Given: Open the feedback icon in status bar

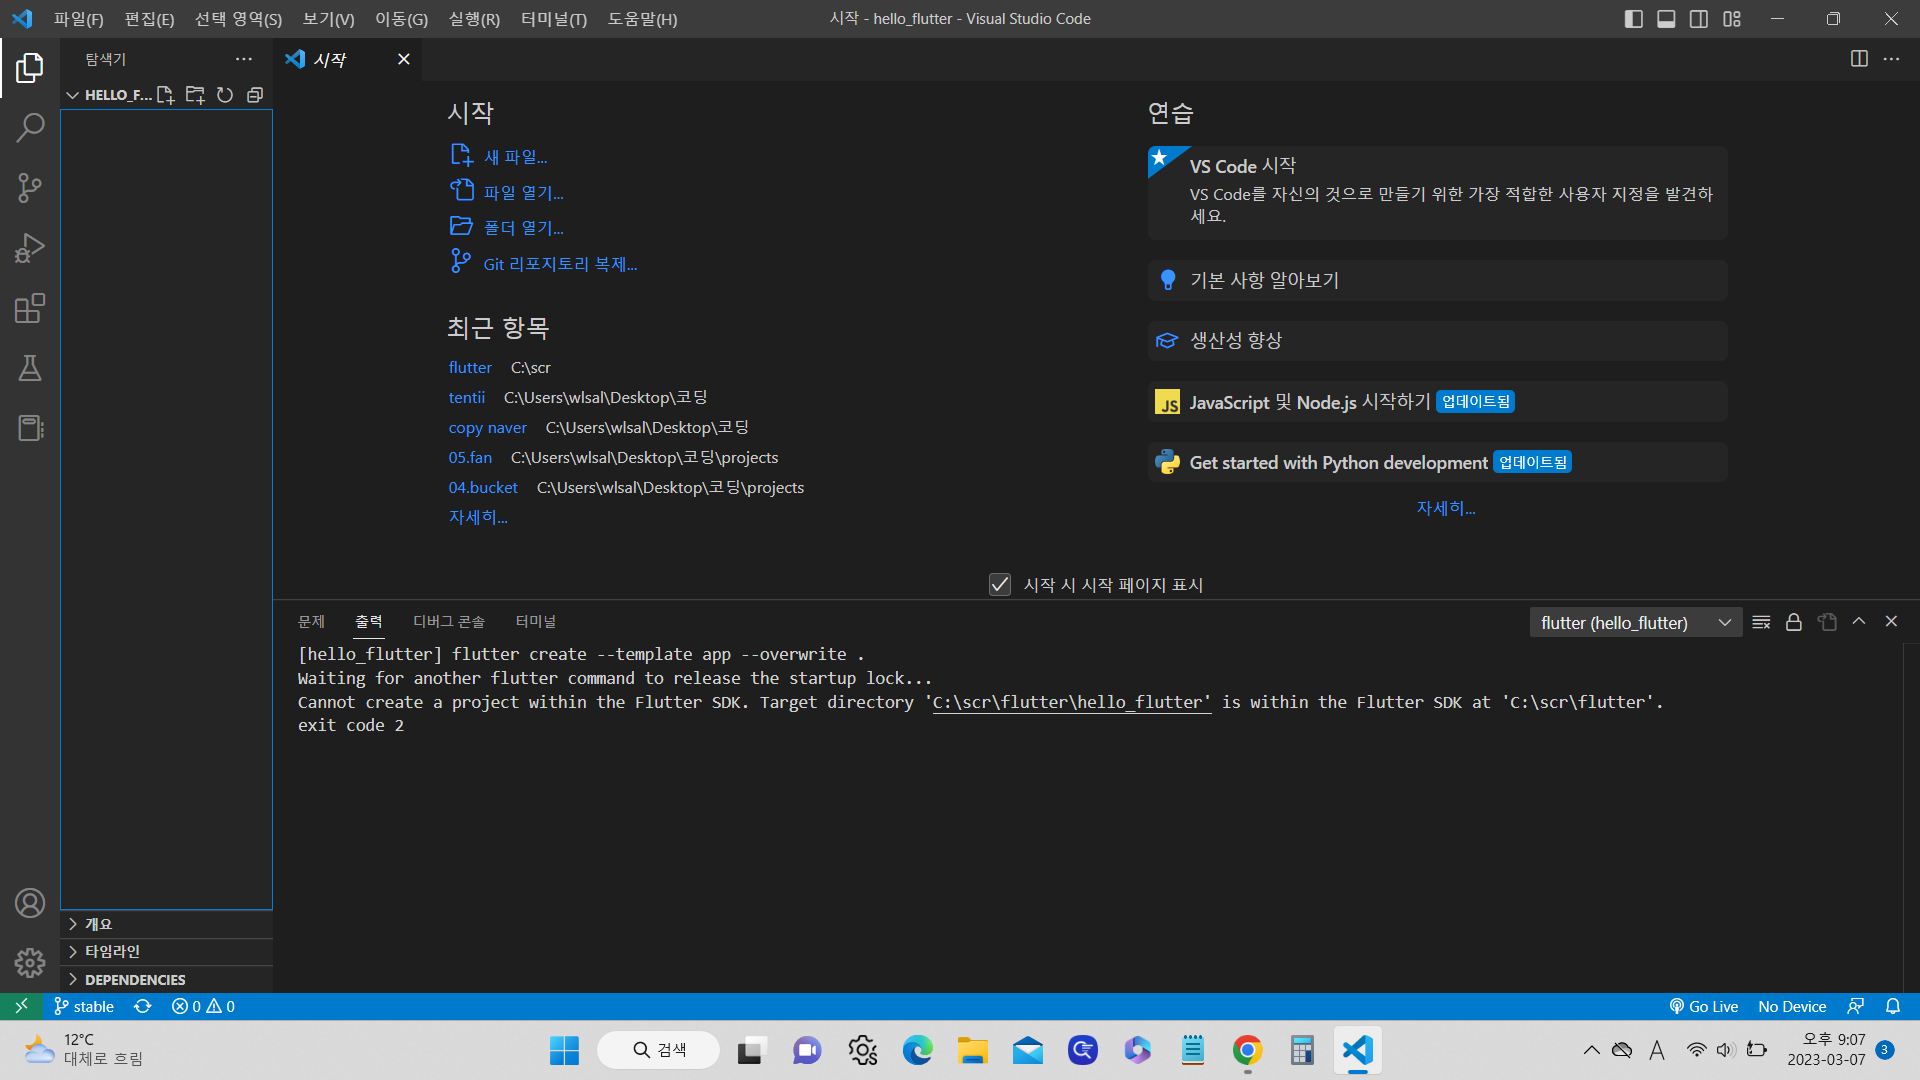Looking at the screenshot, I should coord(1856,1006).
